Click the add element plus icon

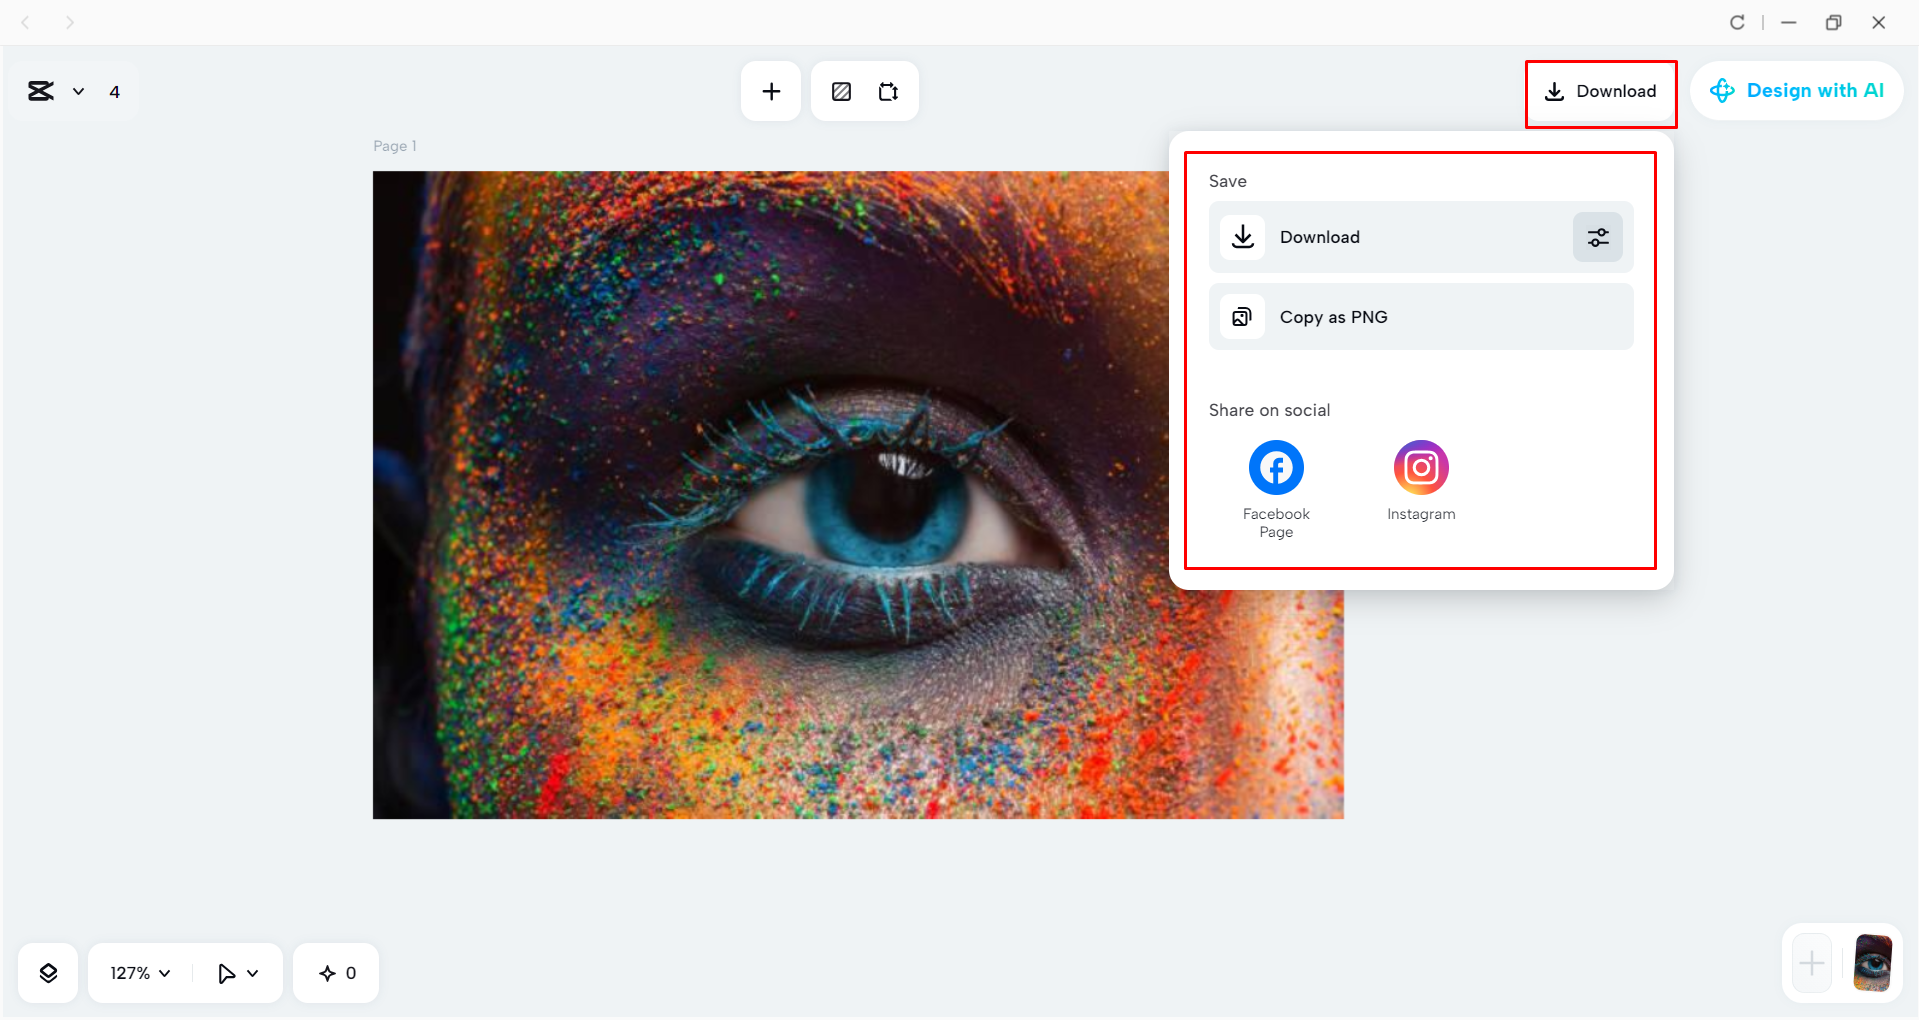point(770,91)
